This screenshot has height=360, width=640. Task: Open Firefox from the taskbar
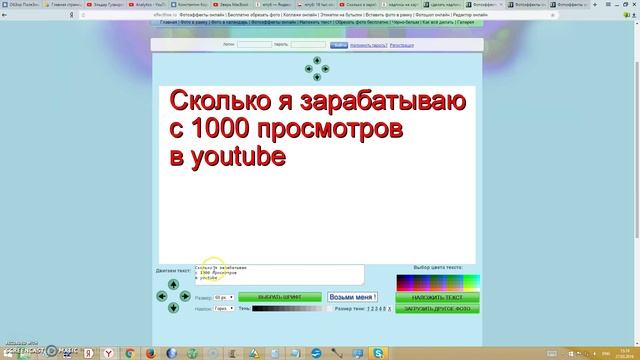pyautogui.click(x=151, y=353)
